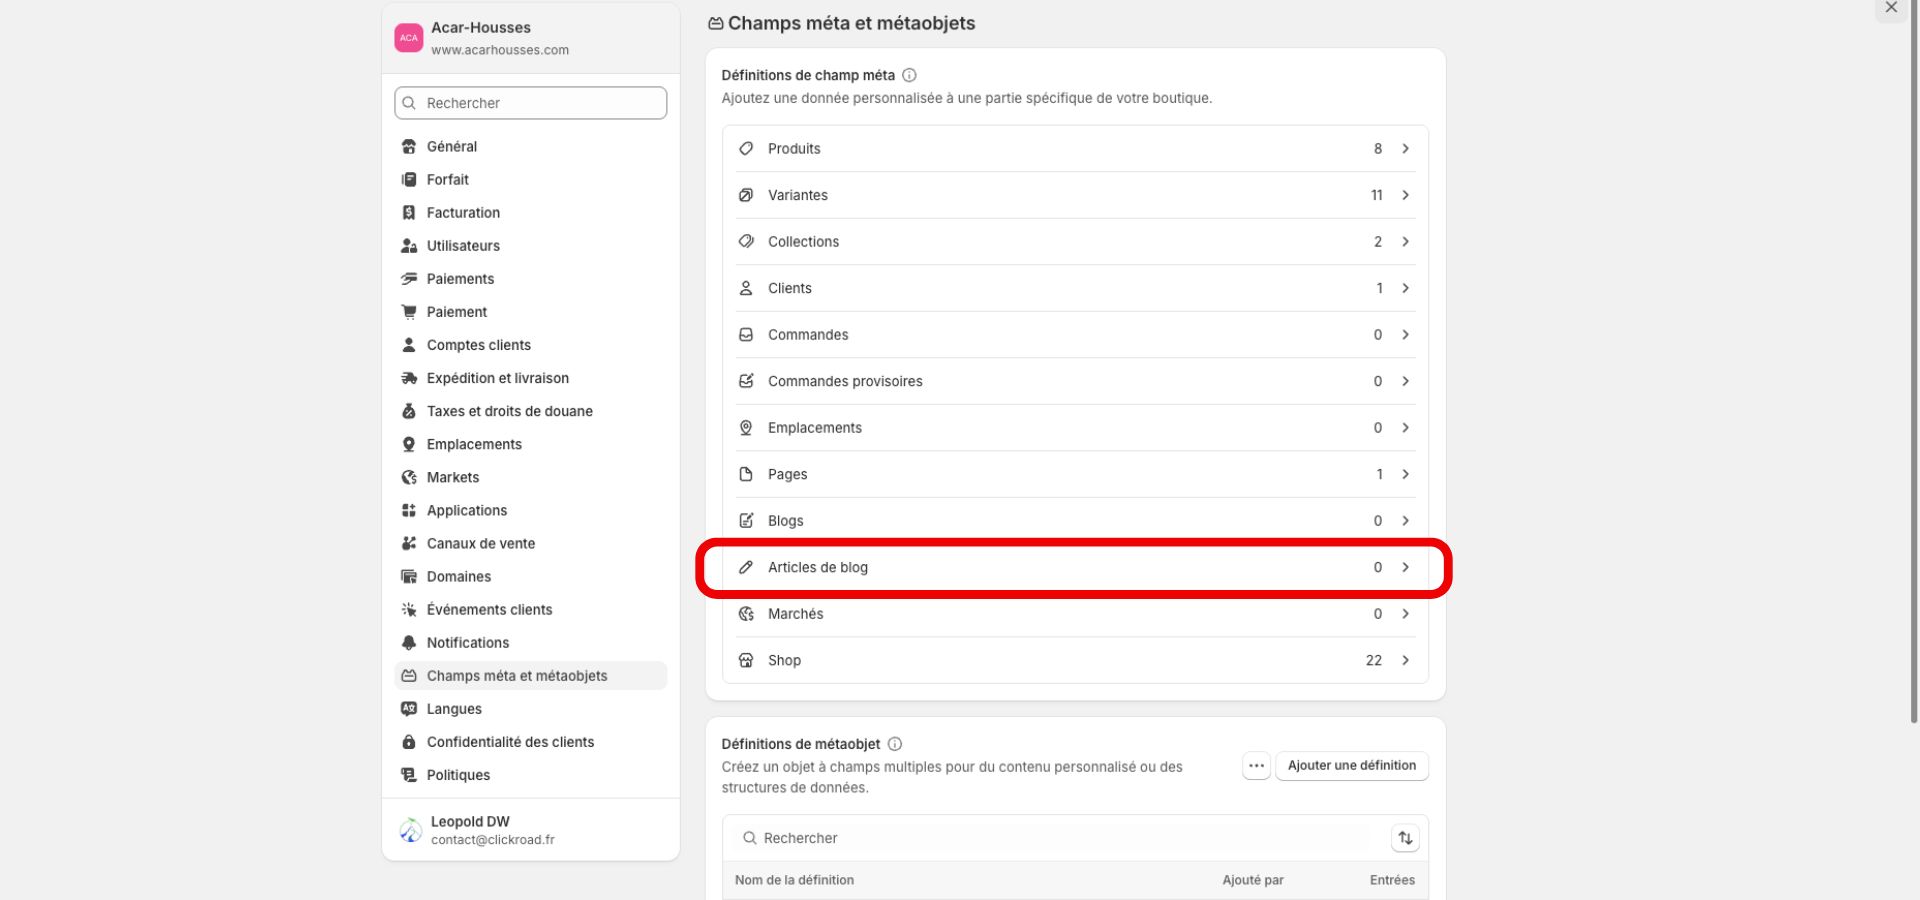Expand Produits metafield definitions chevron

[1405, 149]
